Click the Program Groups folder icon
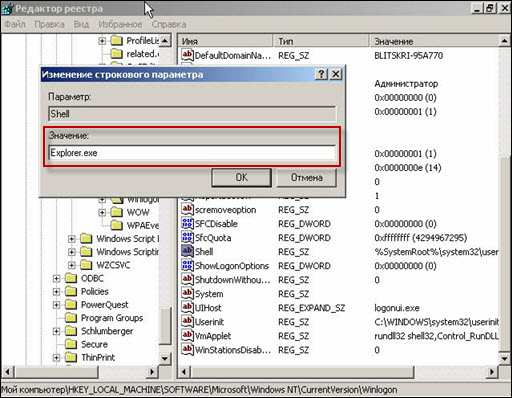512x398 pixels. pyautogui.click(x=71, y=318)
